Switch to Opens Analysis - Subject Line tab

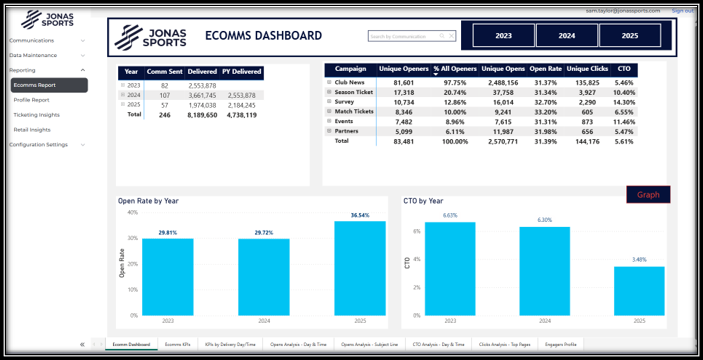click(x=369, y=344)
